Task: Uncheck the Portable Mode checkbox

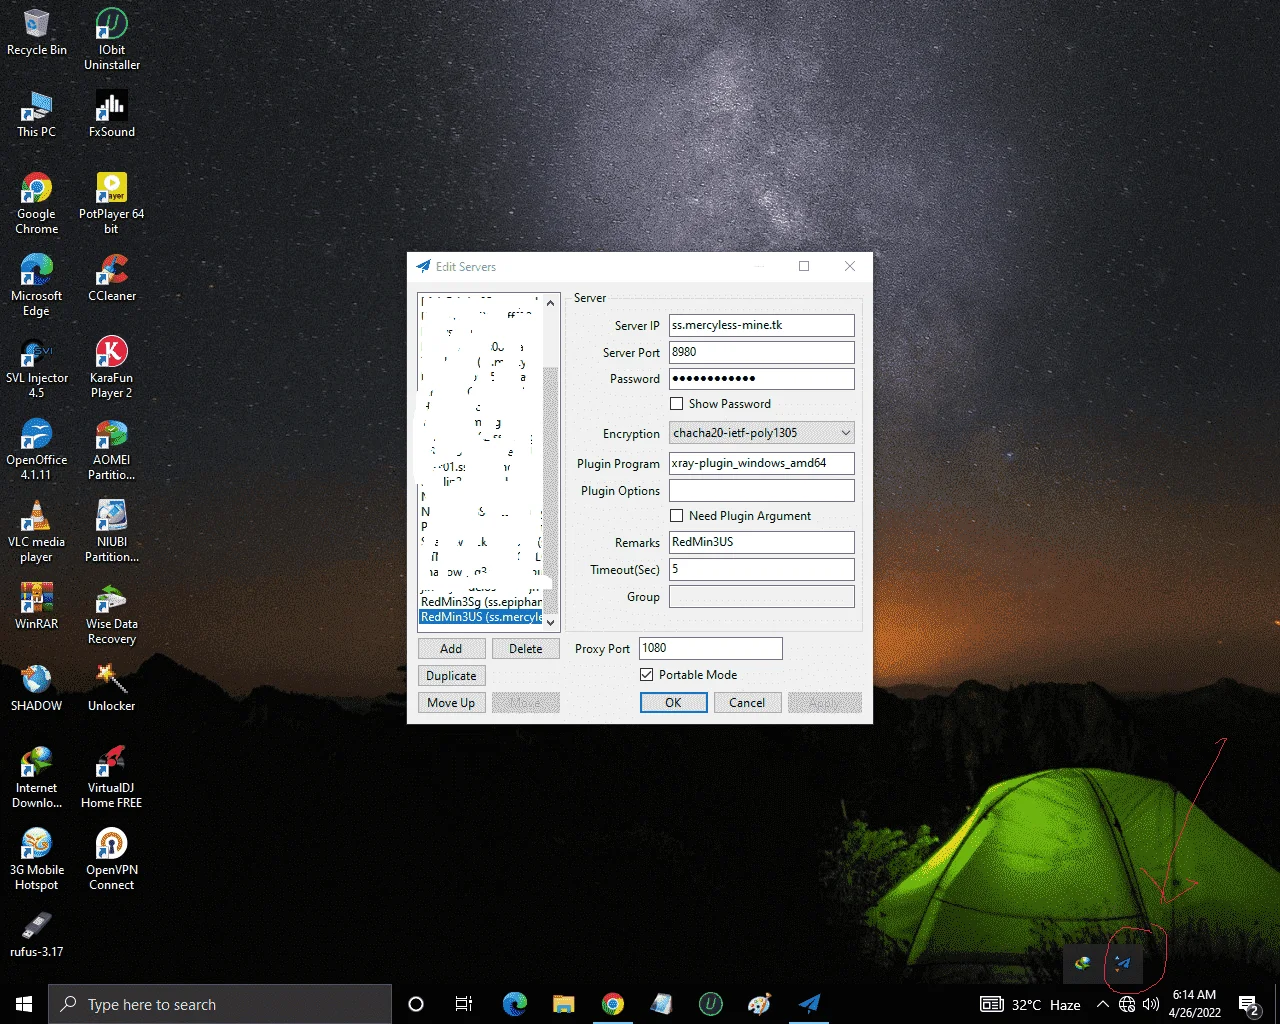Action: click(647, 675)
